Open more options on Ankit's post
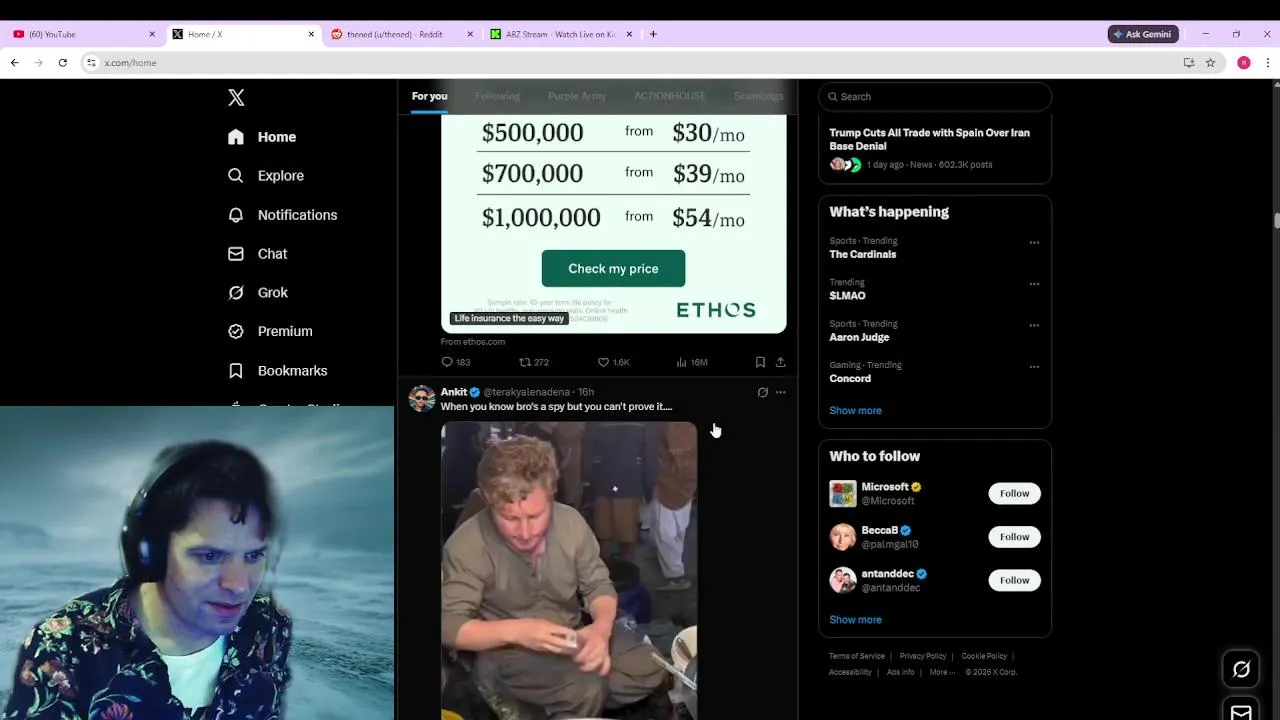 coord(780,392)
